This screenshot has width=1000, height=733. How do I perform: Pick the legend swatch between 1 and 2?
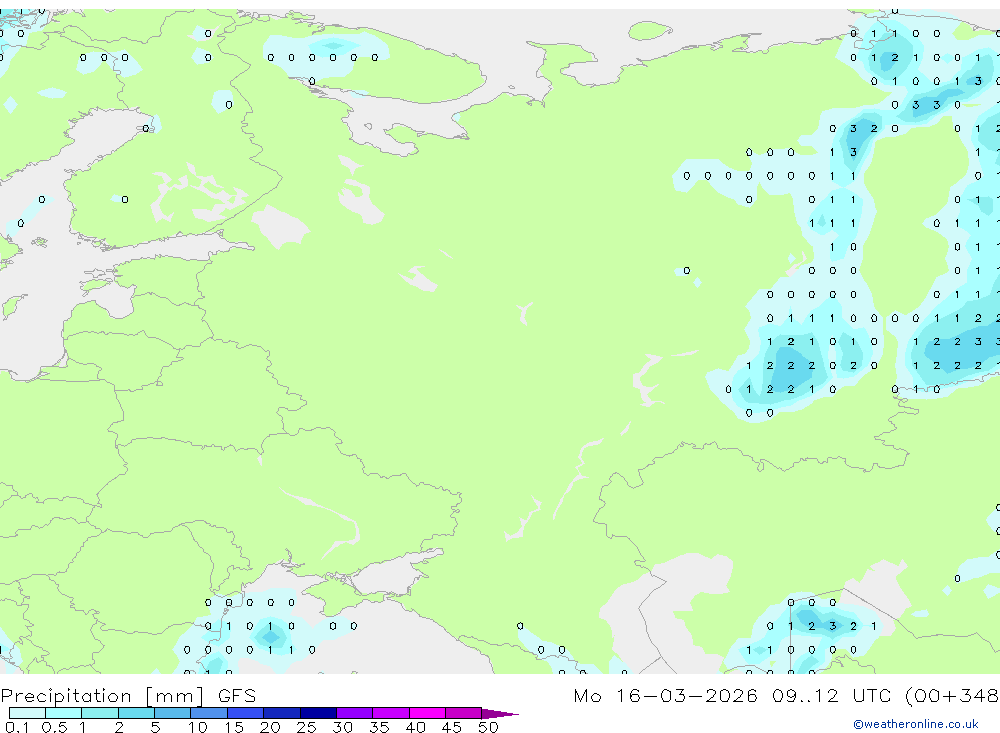click(x=100, y=713)
